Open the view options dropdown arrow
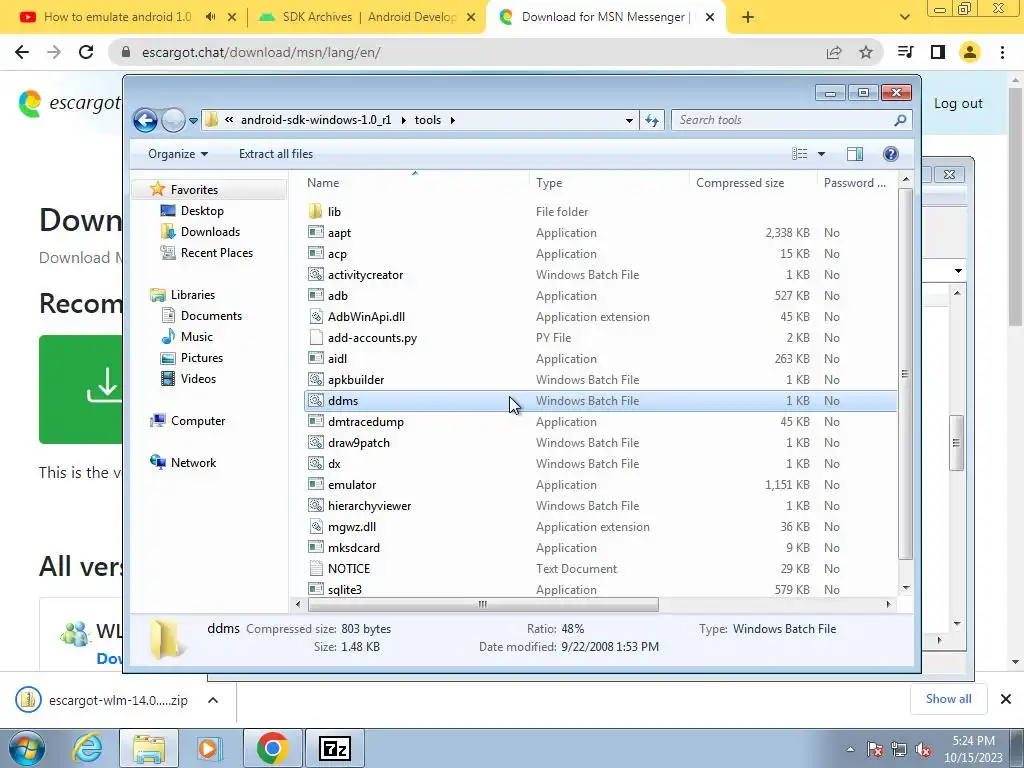The width and height of the screenshot is (1024, 768). coord(822,154)
